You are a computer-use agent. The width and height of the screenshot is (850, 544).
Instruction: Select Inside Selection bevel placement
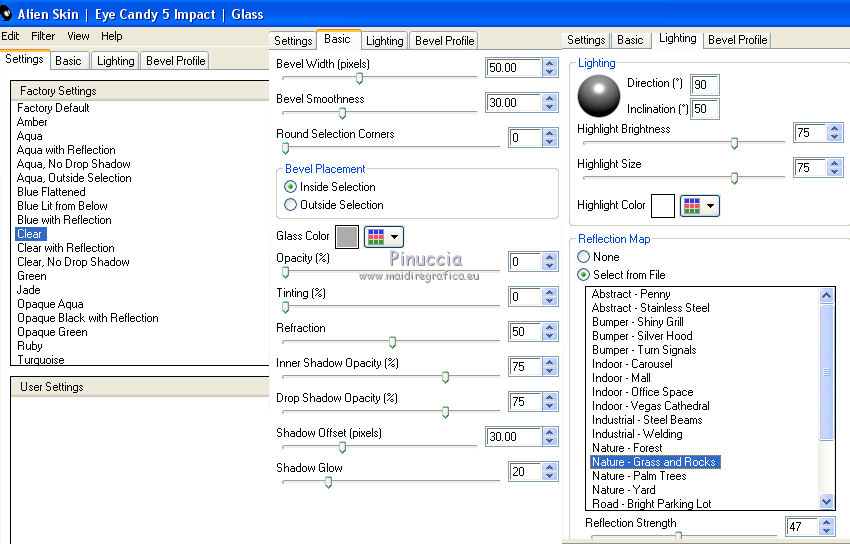291,187
